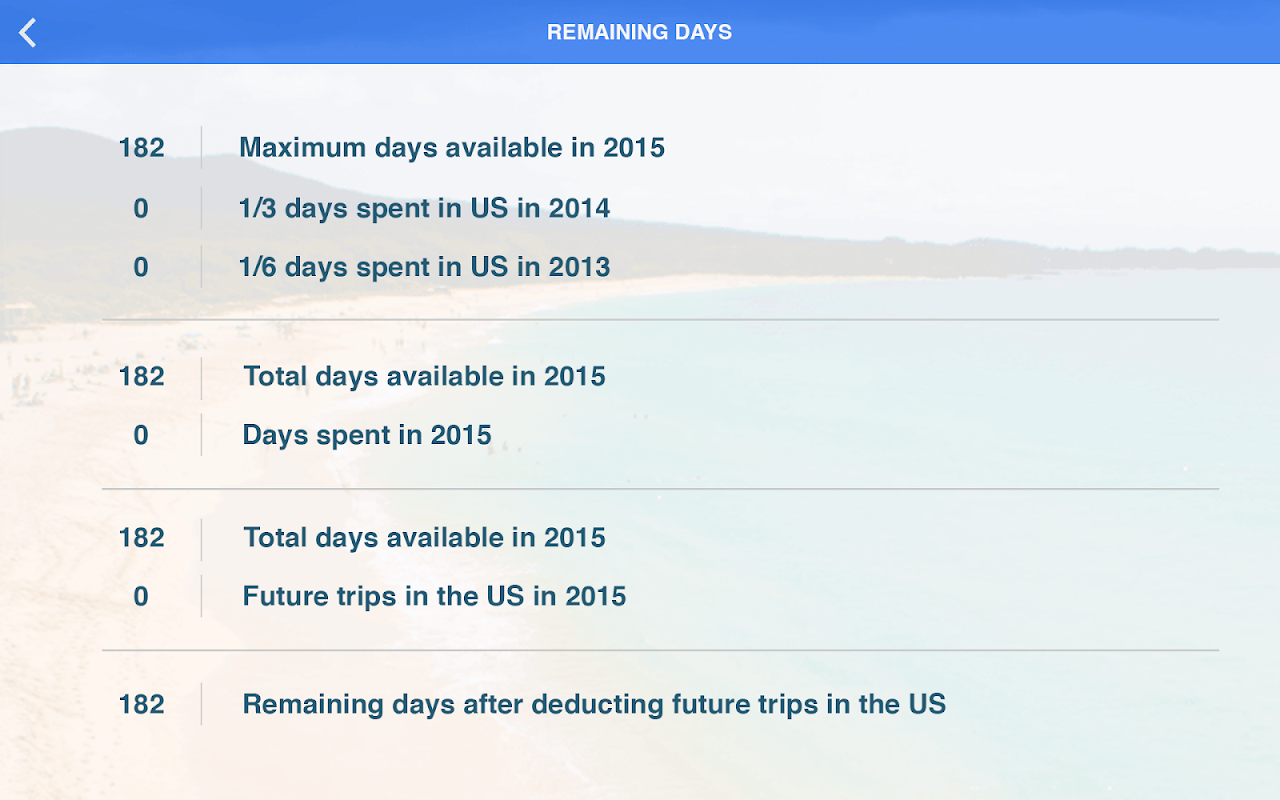Screen dimensions: 1280x800
Task: Click the divider line above the Remaining days row
Action: [x=660, y=650]
